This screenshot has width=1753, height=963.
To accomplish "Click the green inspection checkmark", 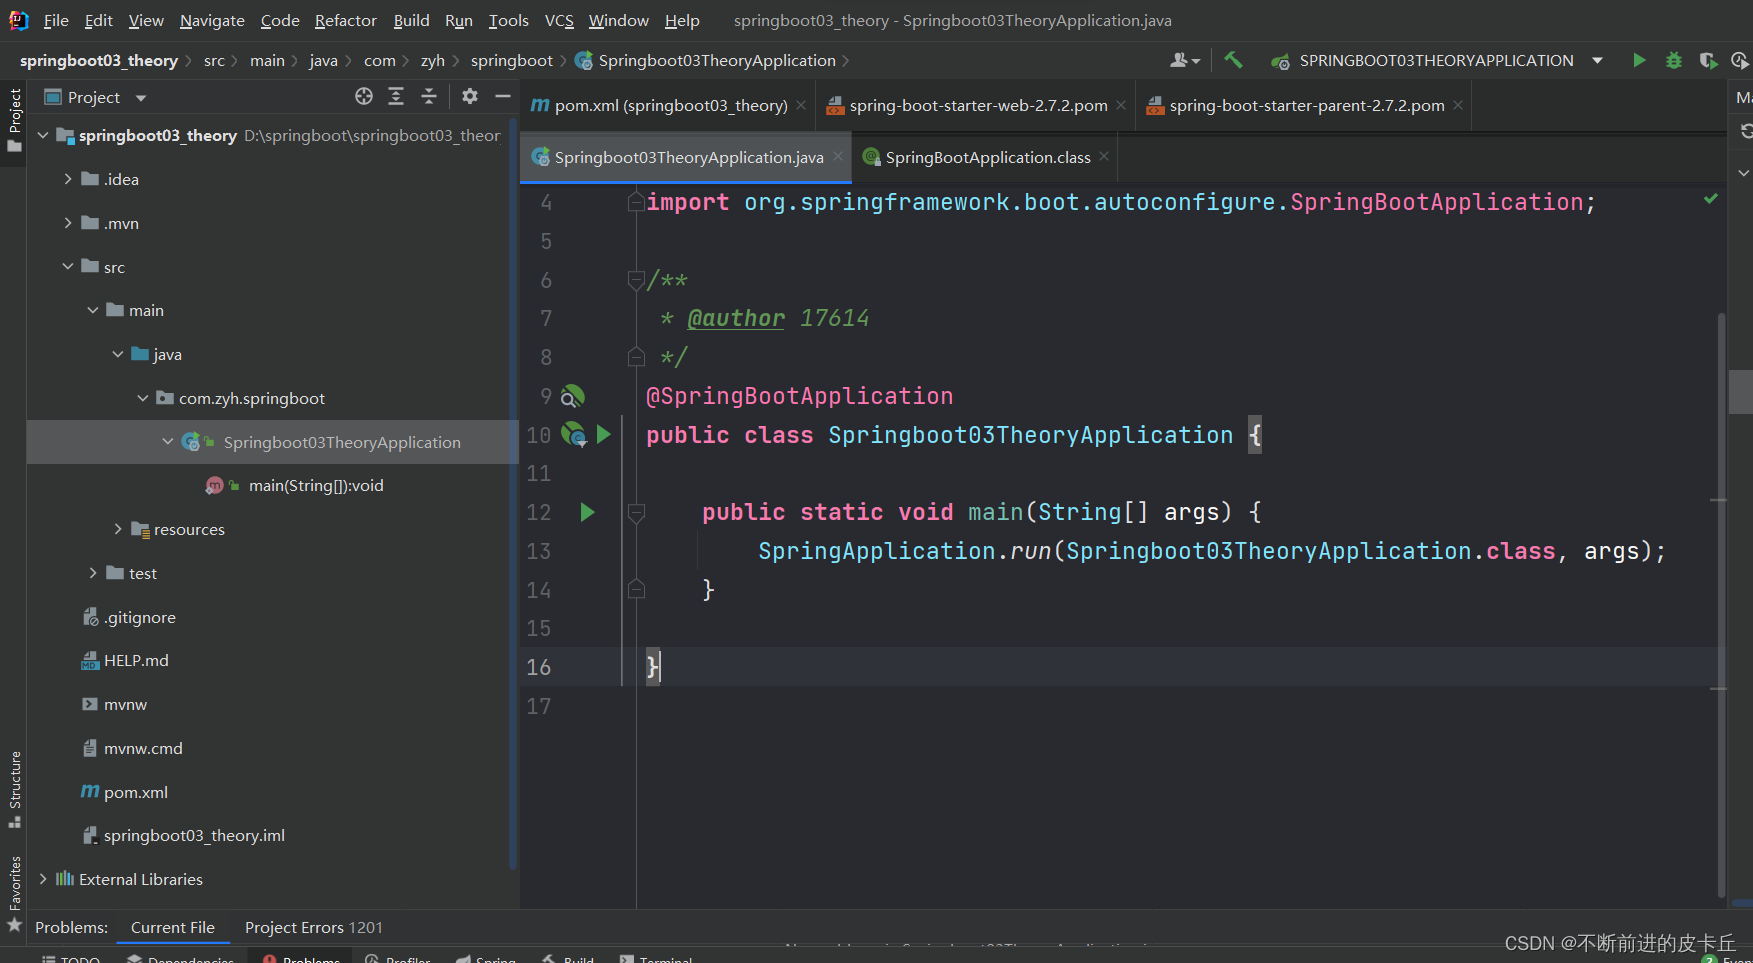I will [x=1711, y=199].
